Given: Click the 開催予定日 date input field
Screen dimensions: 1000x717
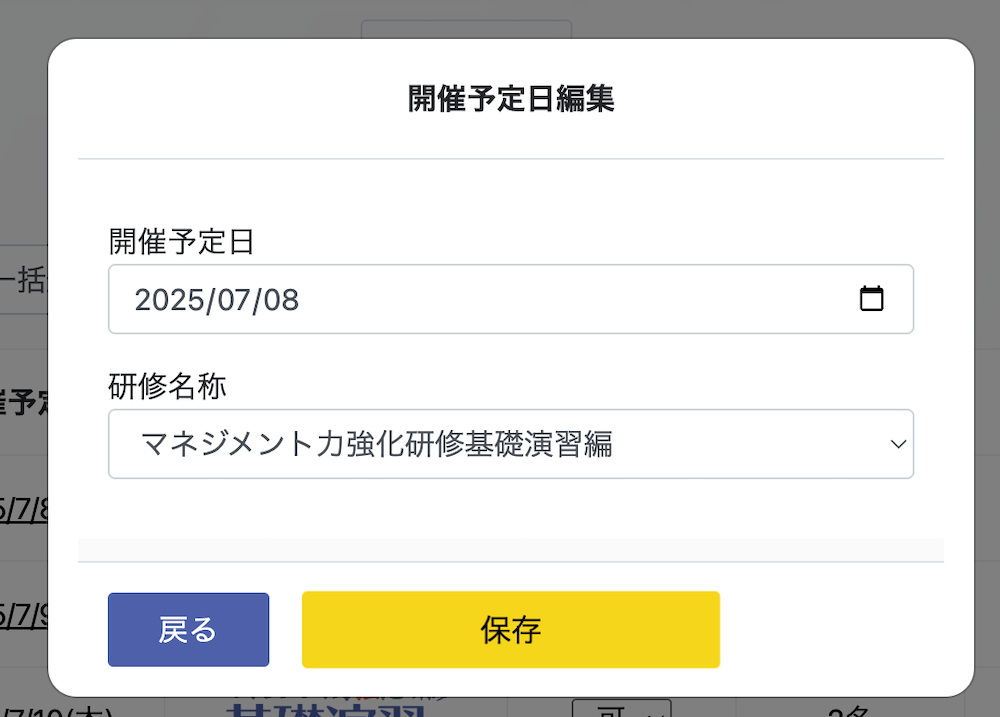Looking at the screenshot, I should [511, 299].
